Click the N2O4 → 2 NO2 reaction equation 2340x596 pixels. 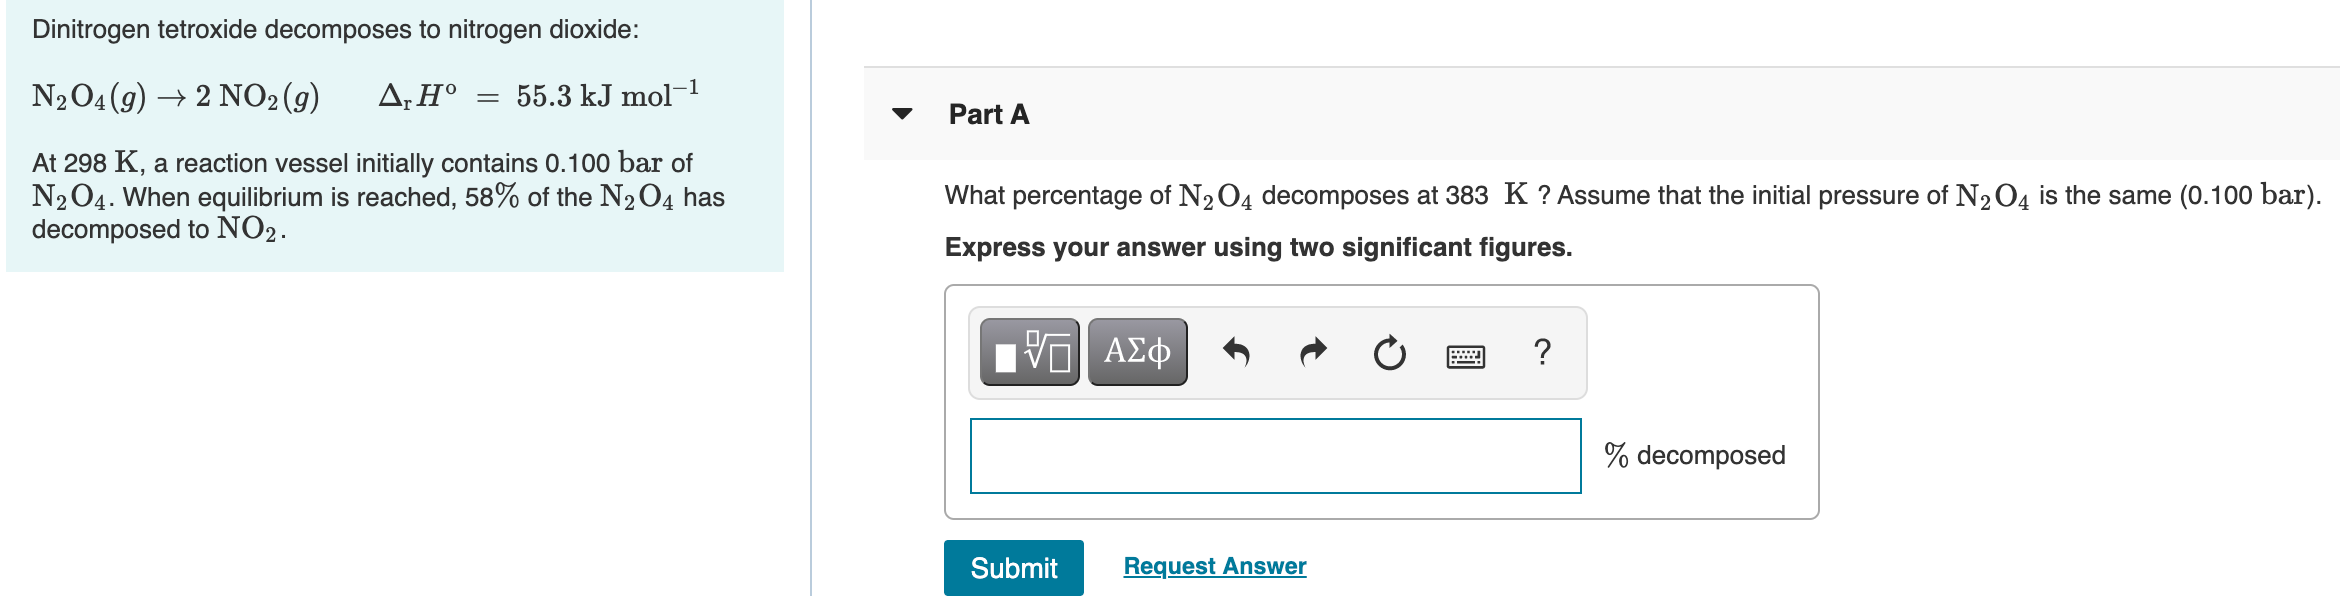[176, 97]
